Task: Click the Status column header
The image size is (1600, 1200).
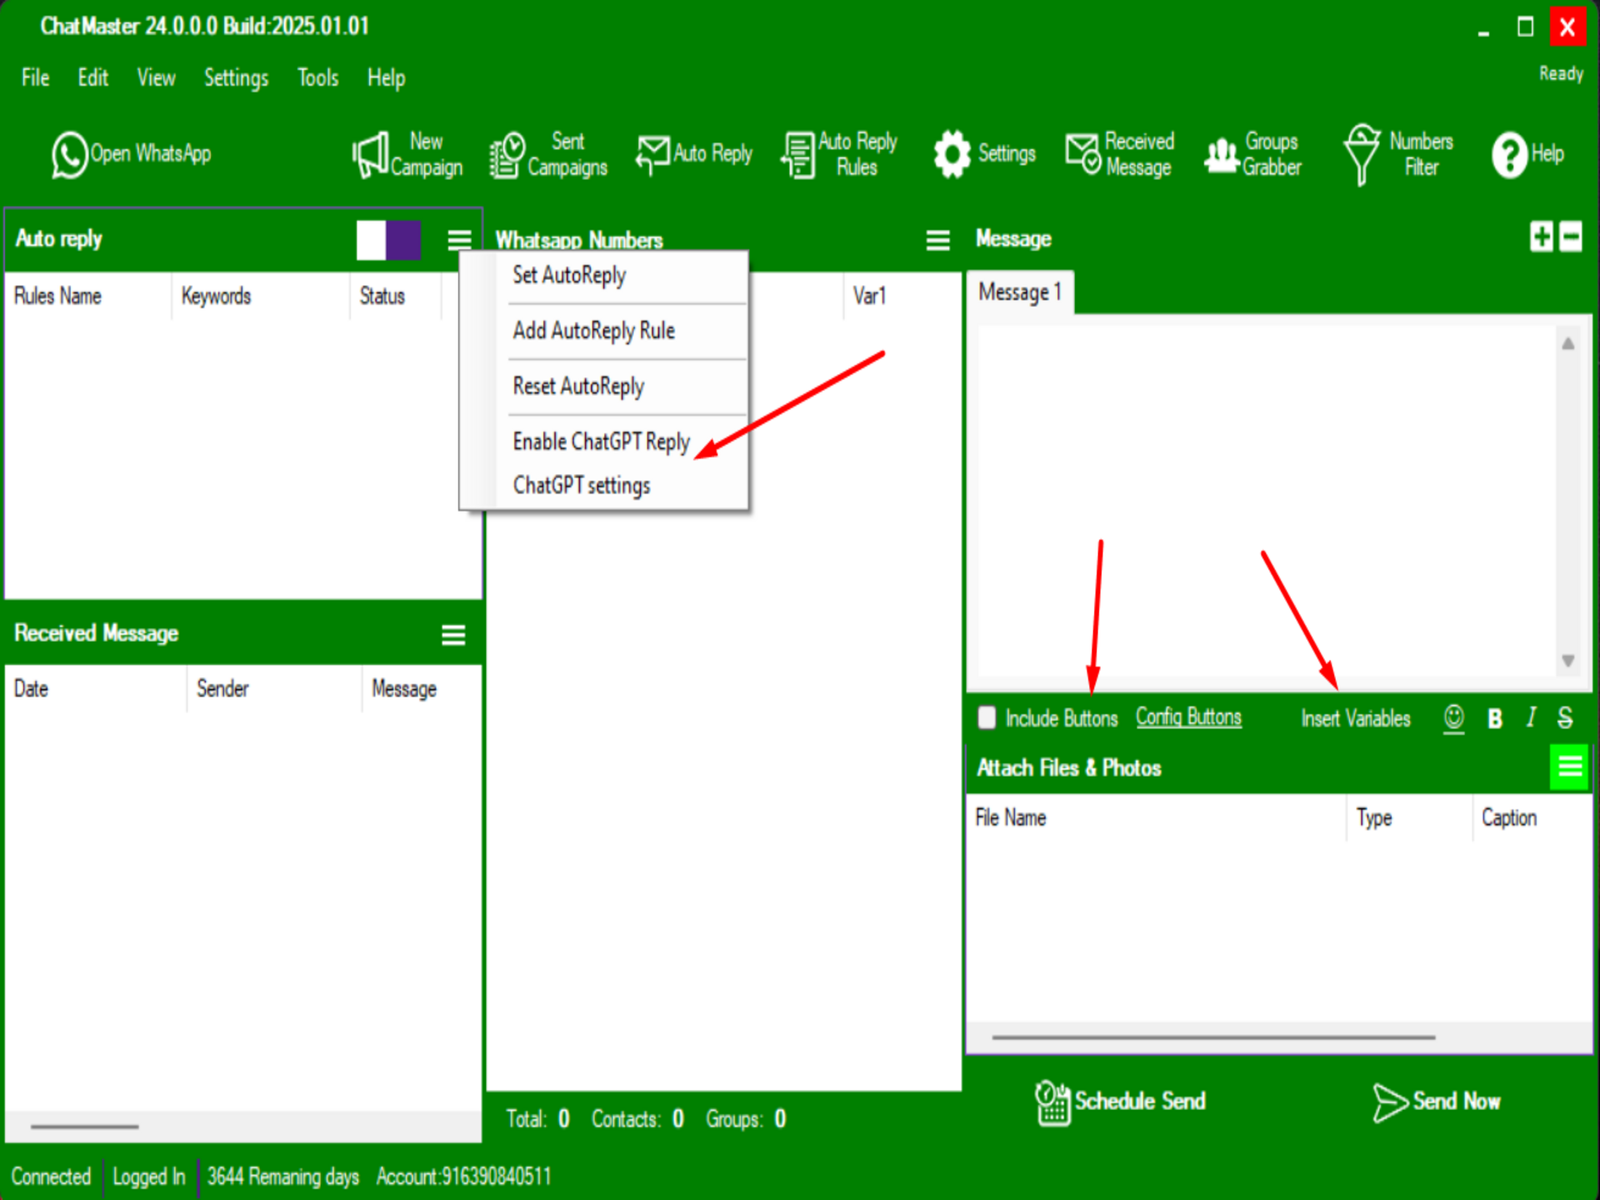Action: coord(382,297)
